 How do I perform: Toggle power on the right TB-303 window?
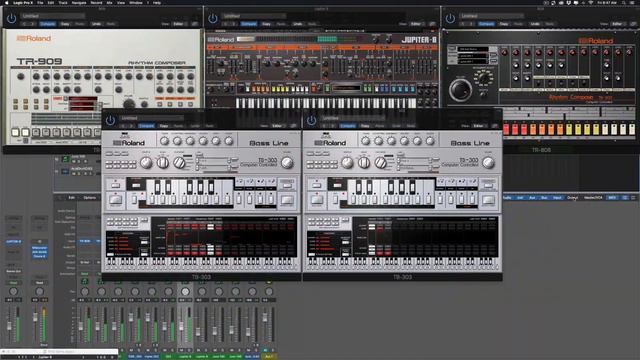pos(311,120)
